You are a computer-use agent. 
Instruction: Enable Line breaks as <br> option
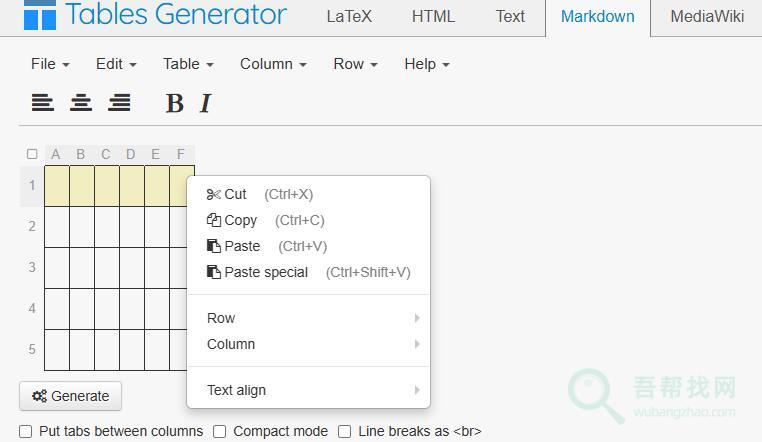pos(345,432)
